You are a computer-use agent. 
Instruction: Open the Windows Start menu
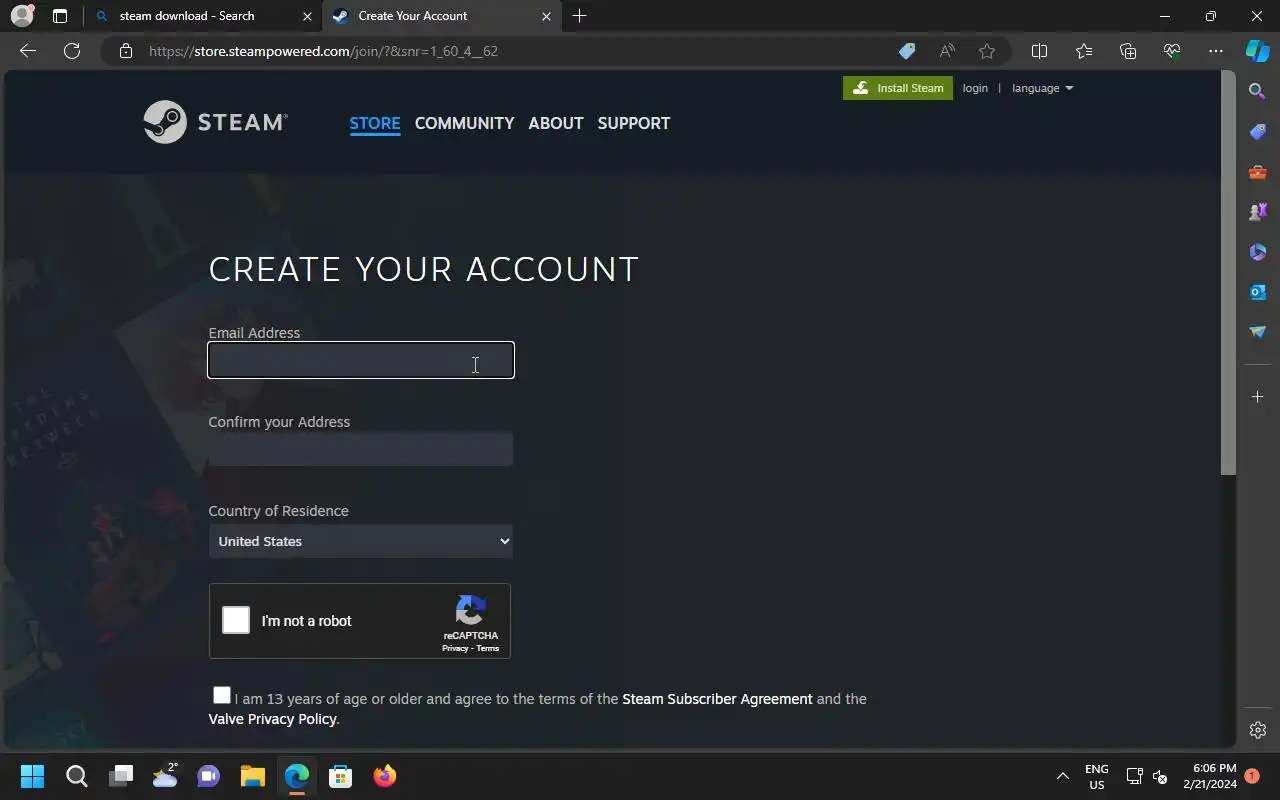pyautogui.click(x=32, y=776)
